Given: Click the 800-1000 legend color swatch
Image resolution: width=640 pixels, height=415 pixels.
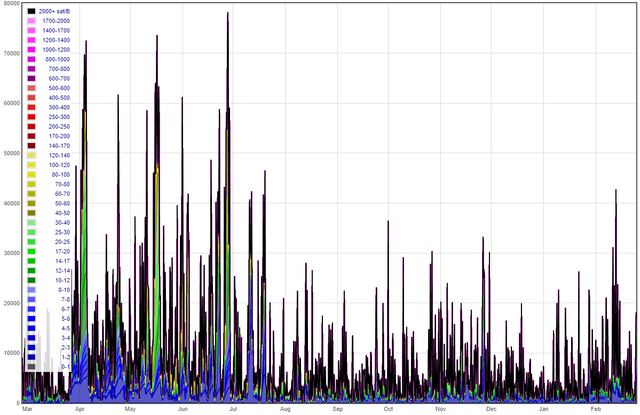Looking at the screenshot, I should click(x=31, y=59).
